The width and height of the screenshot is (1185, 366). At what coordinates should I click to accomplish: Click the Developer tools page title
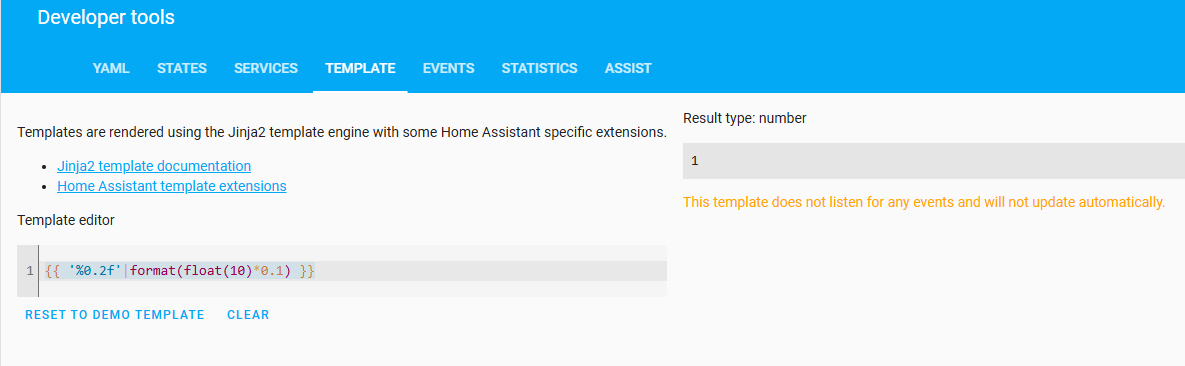(106, 17)
